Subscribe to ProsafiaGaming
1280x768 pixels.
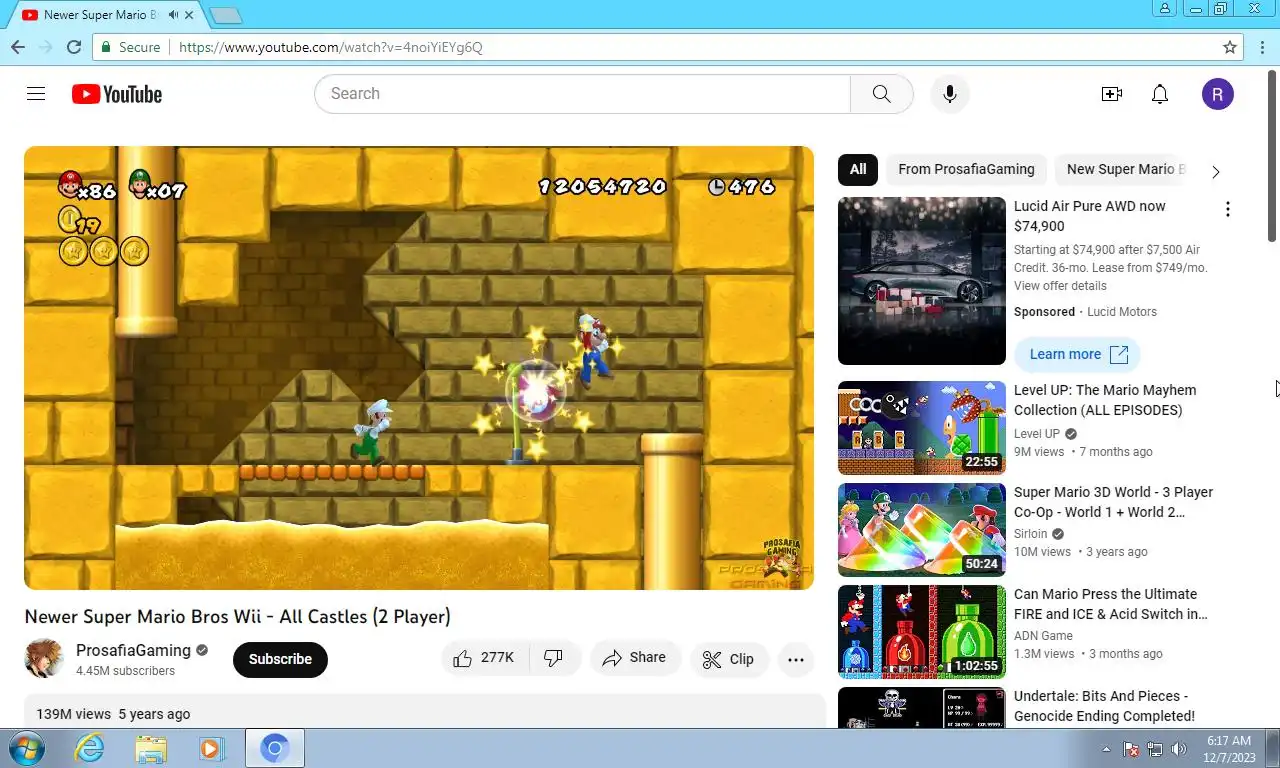point(280,659)
